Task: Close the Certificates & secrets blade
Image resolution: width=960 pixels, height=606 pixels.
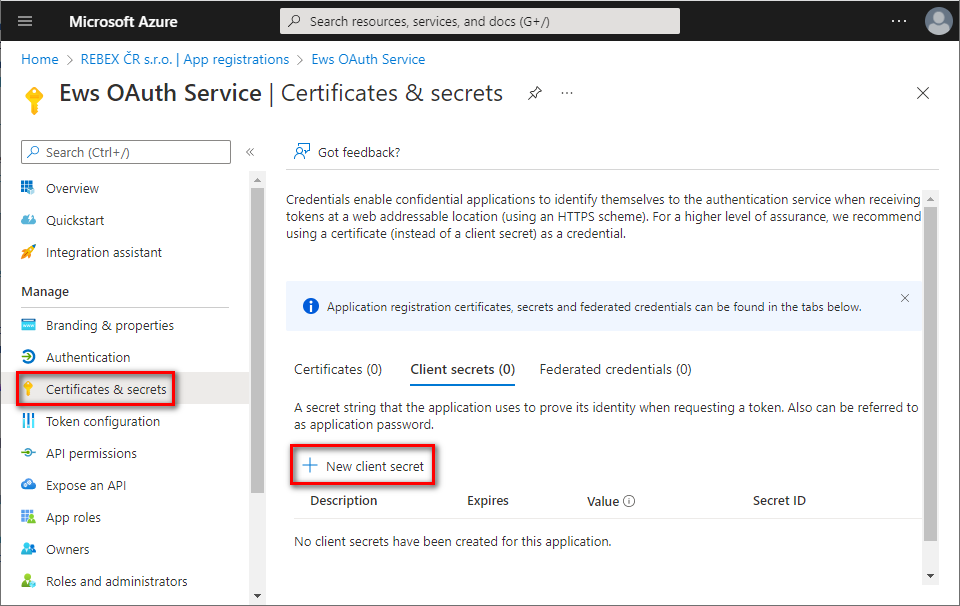Action: click(x=922, y=93)
